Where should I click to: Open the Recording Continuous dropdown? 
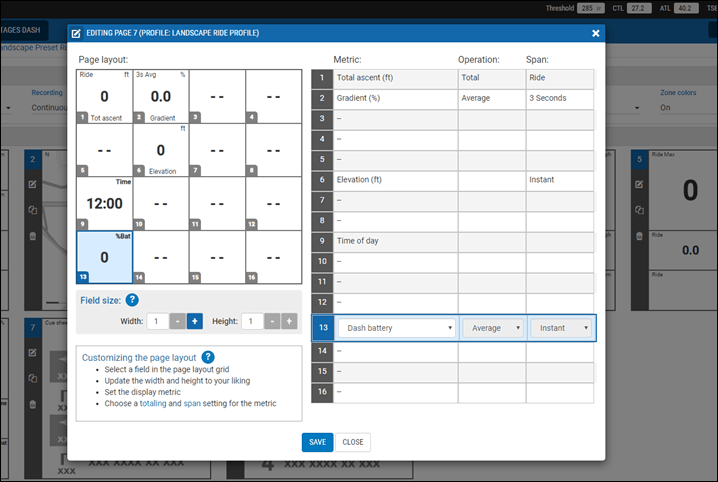click(48, 108)
